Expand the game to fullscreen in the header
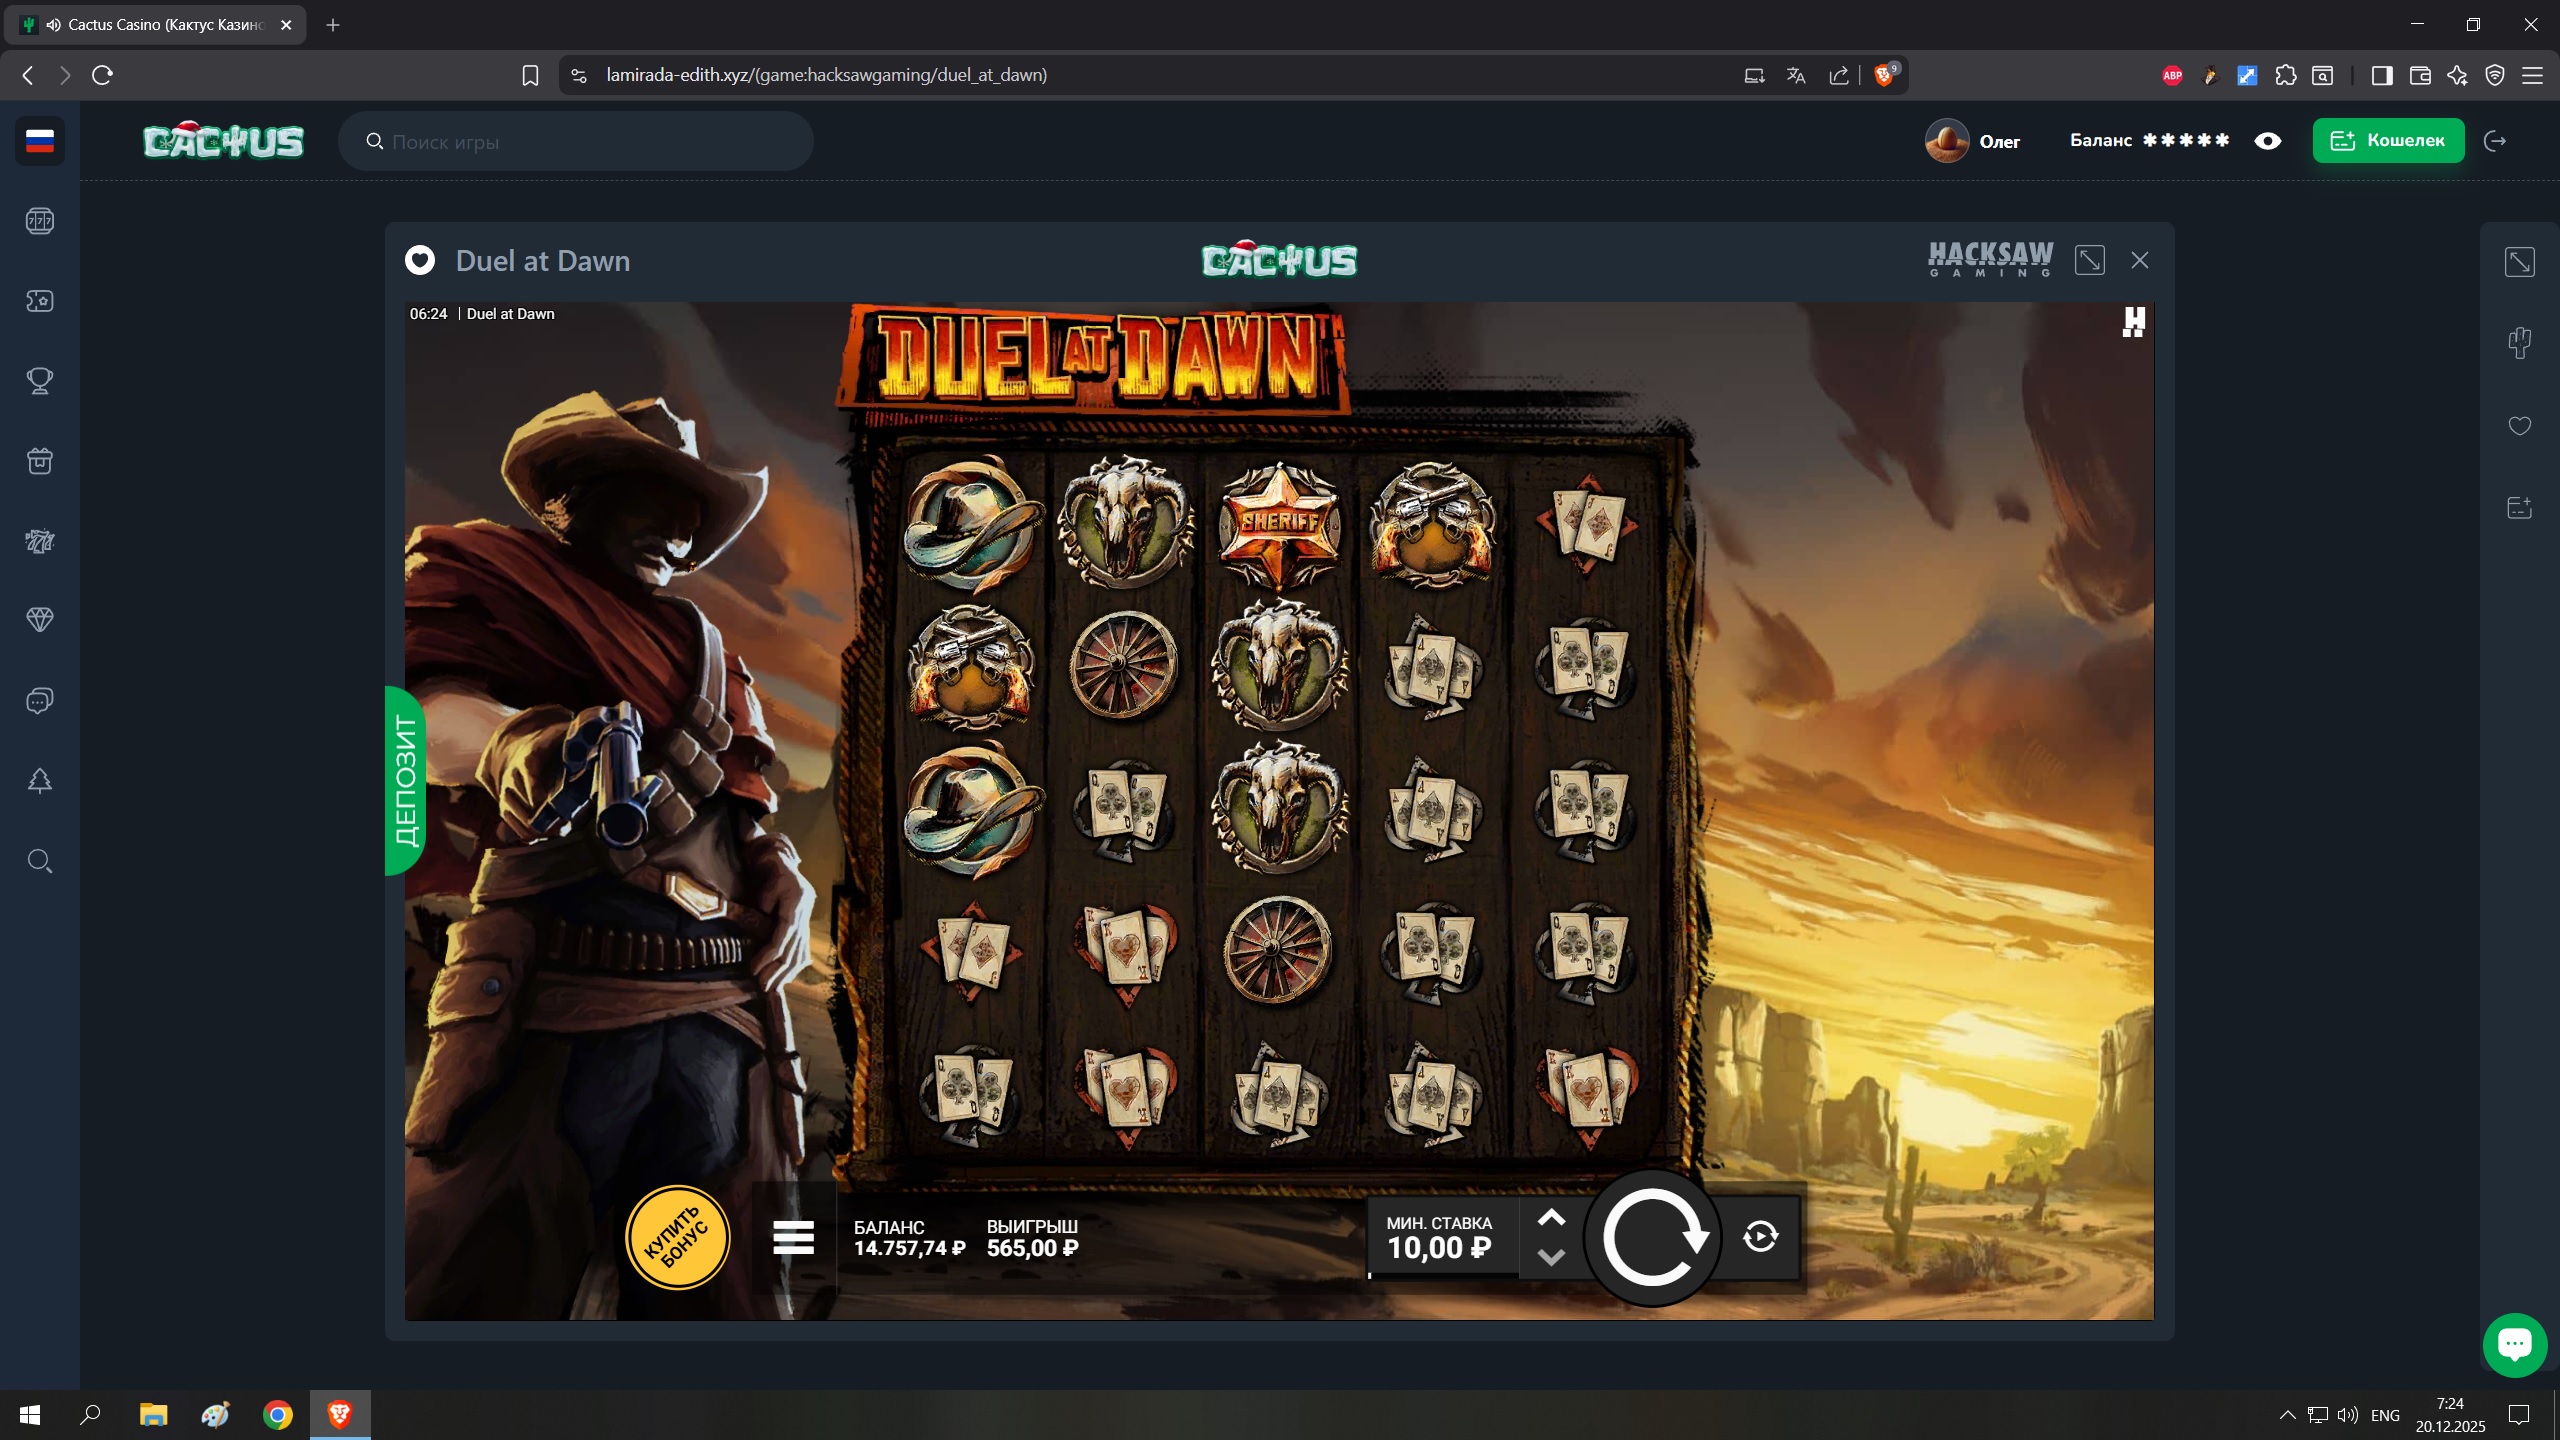The height and width of the screenshot is (1440, 2560). tap(2089, 260)
